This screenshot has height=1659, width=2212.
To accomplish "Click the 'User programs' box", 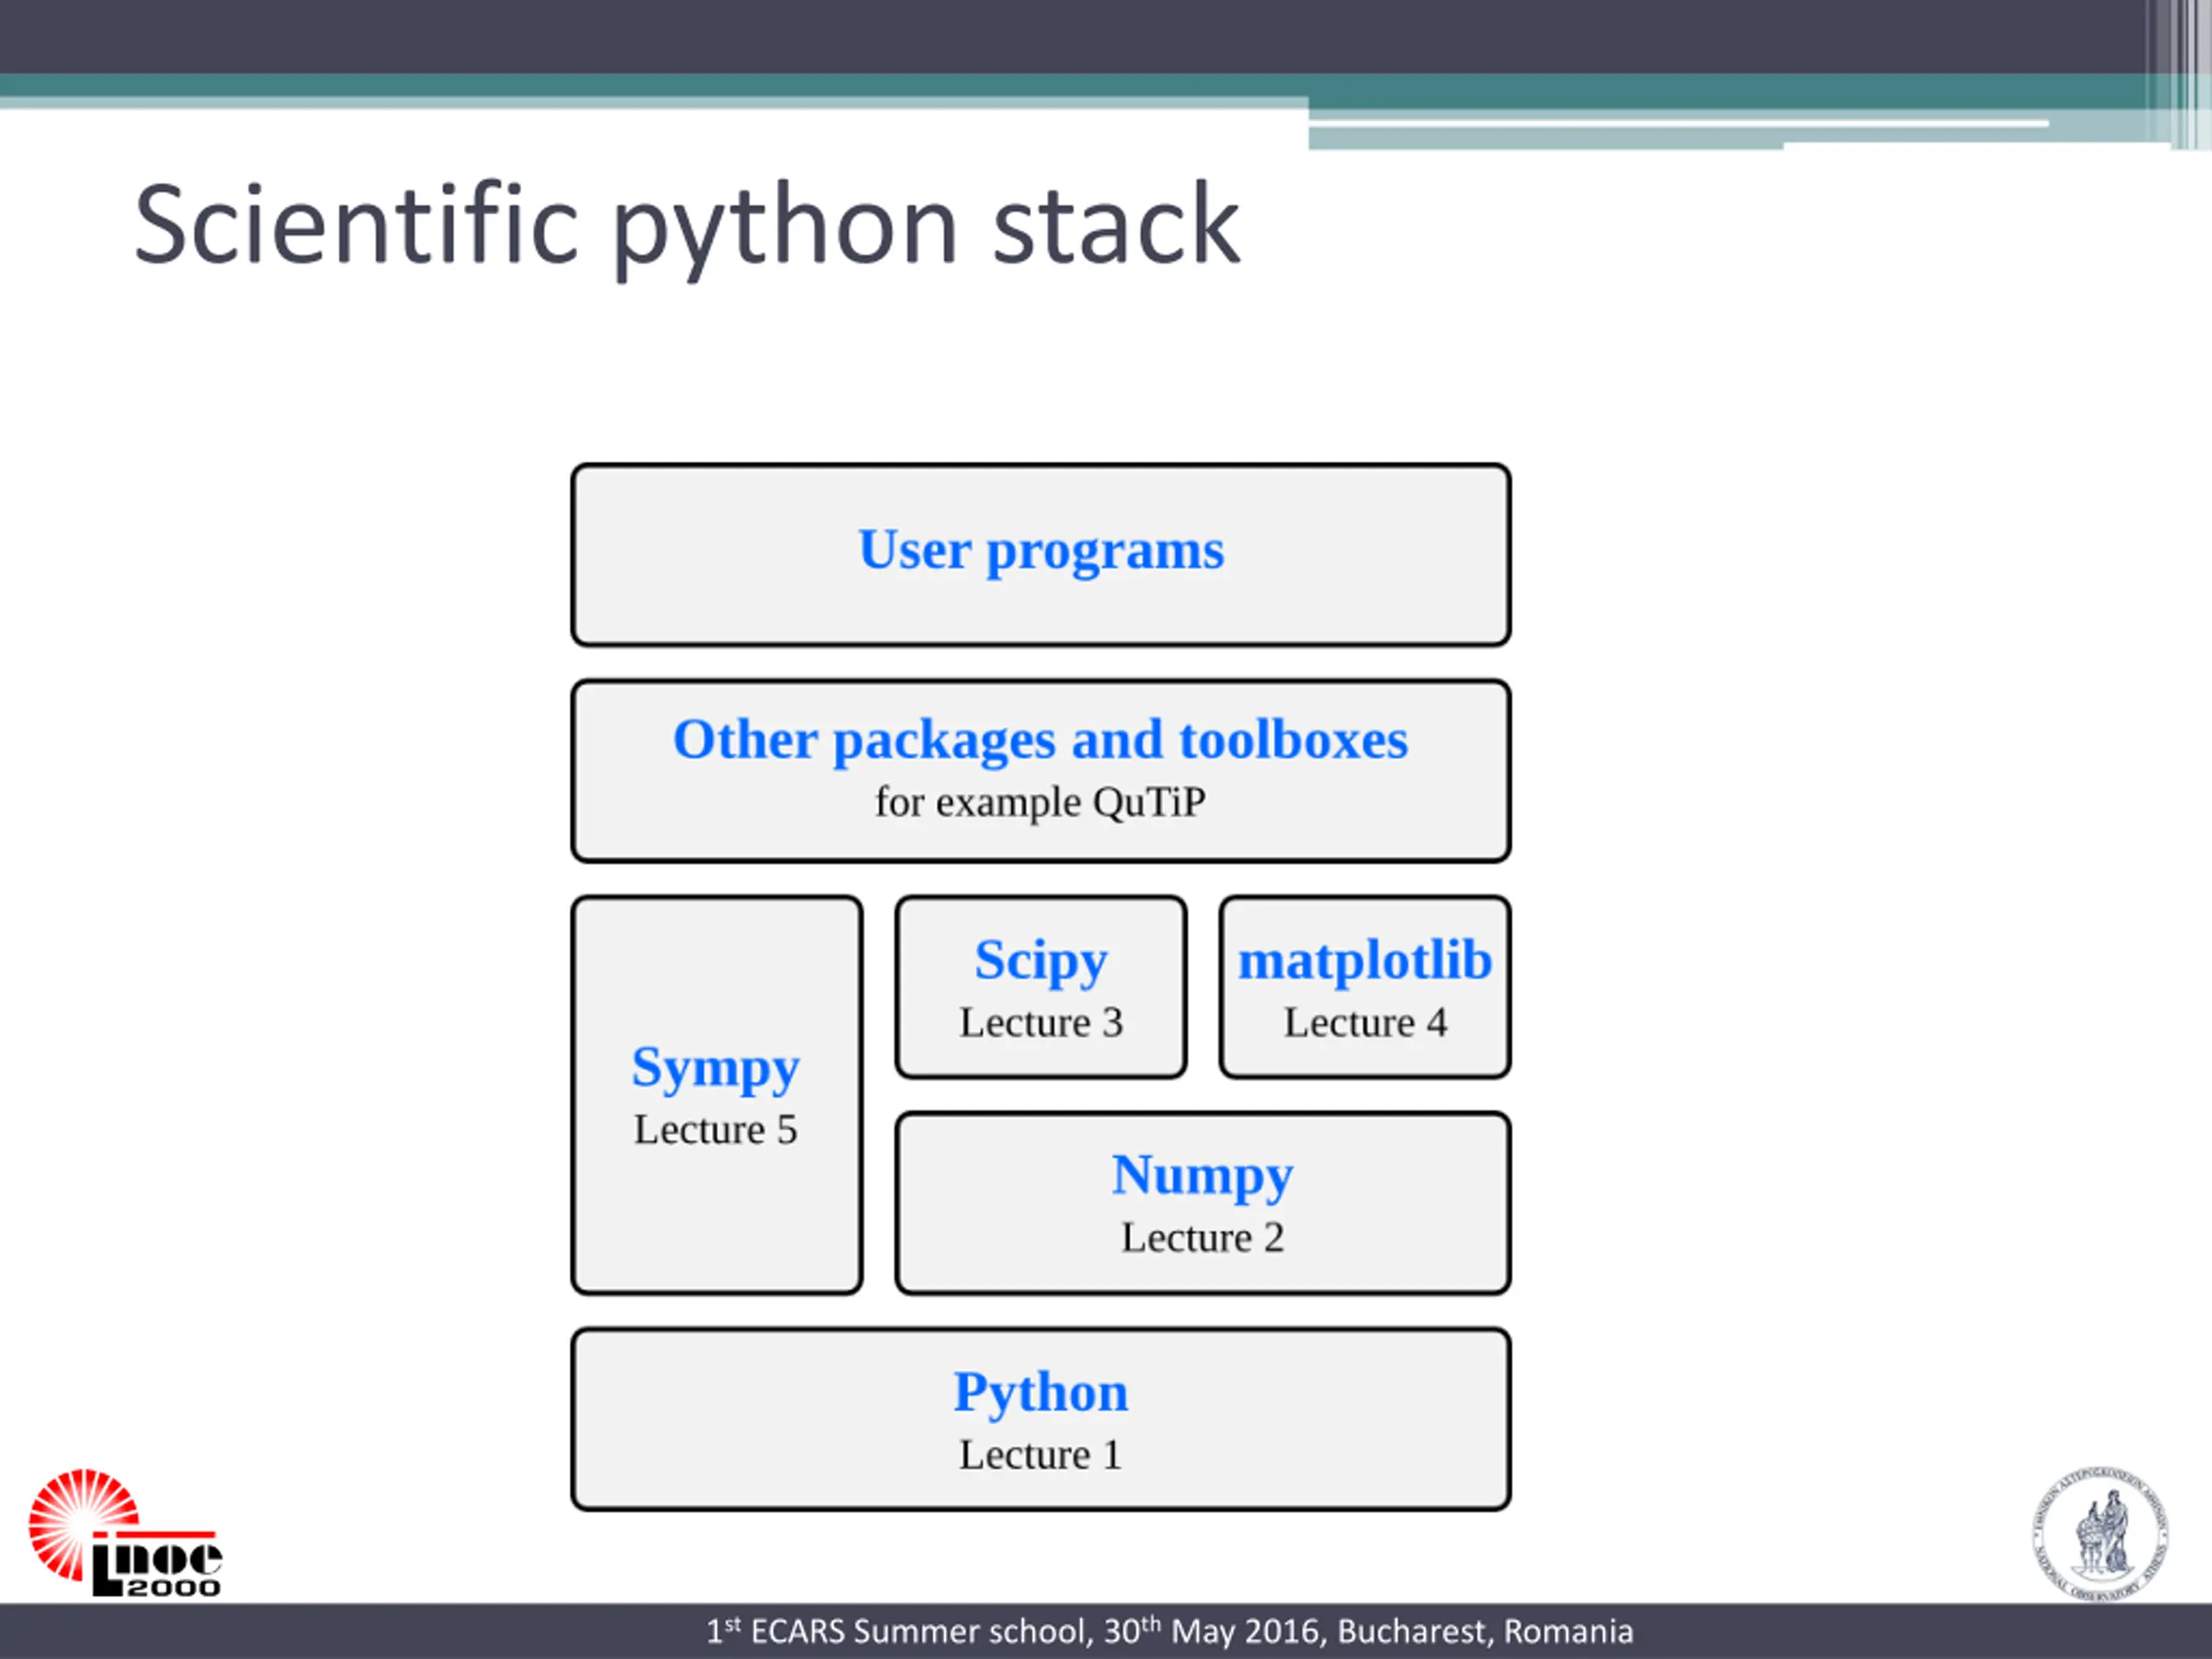I will 1041,555.
